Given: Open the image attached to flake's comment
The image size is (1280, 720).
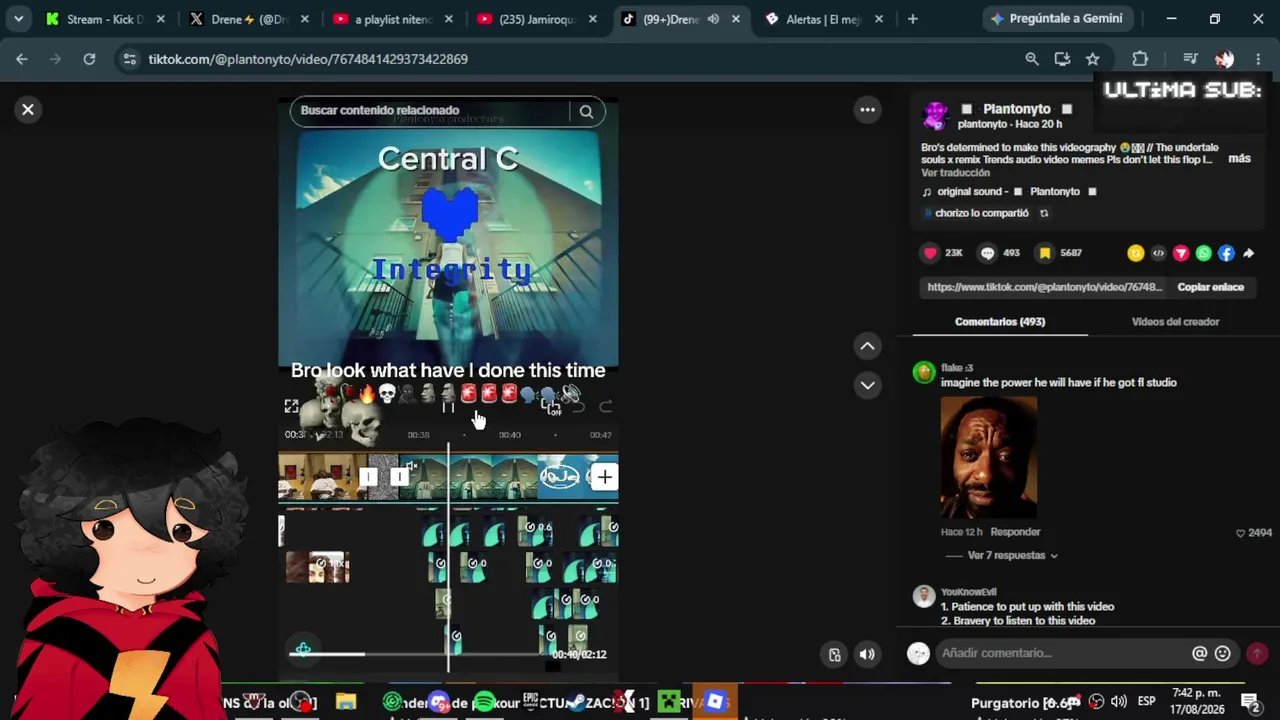Looking at the screenshot, I should coord(988,457).
